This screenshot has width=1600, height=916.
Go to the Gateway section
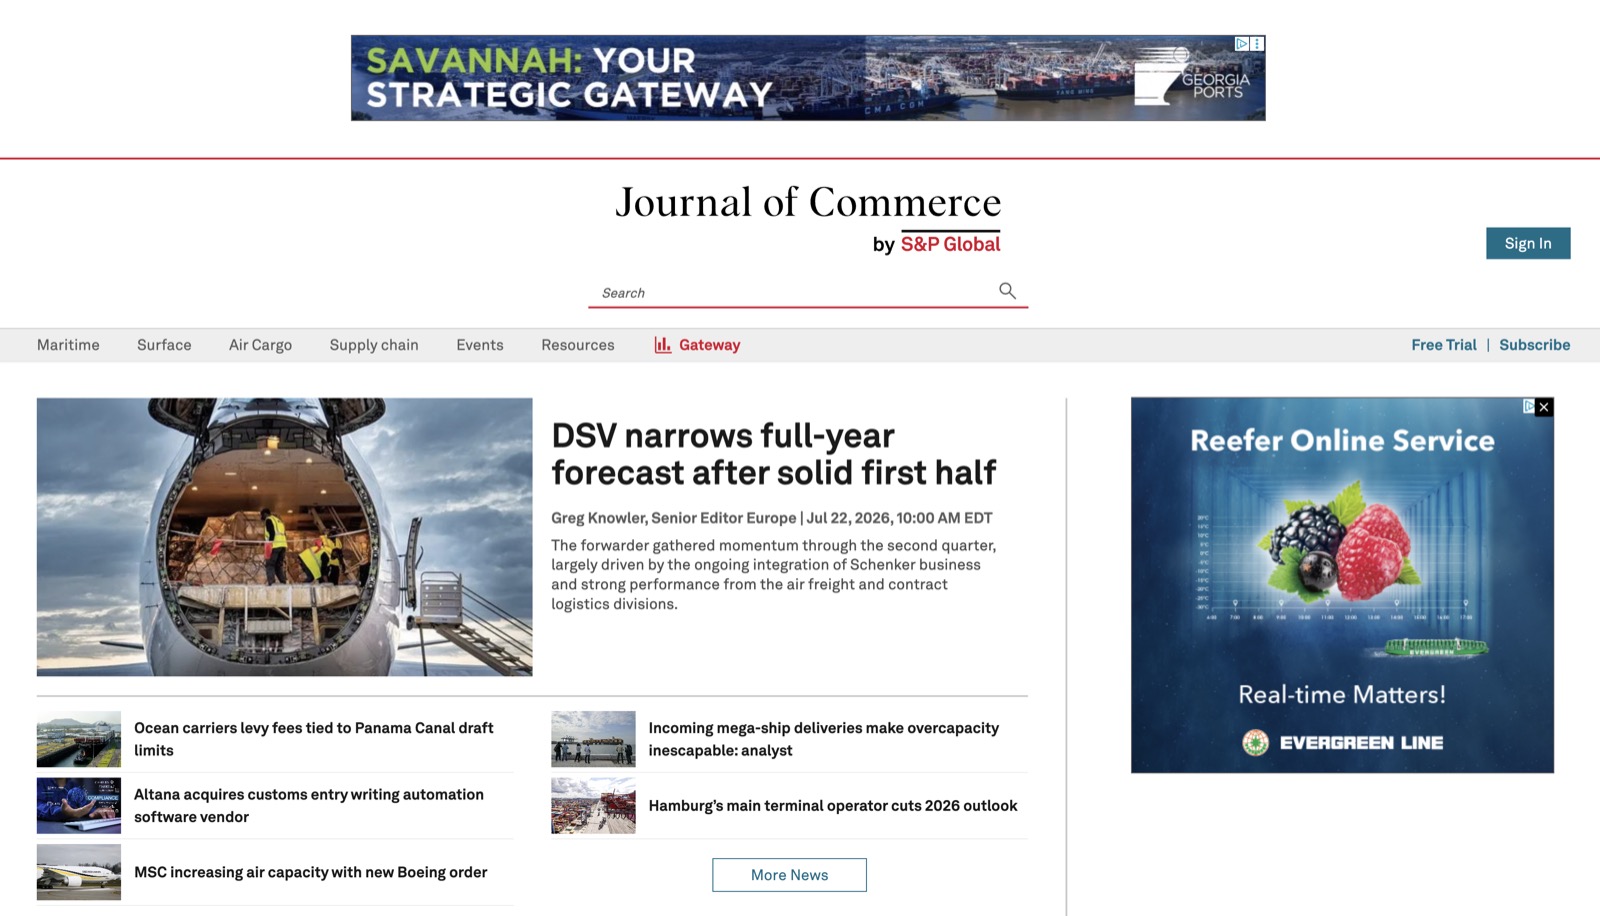pyautogui.click(x=709, y=345)
